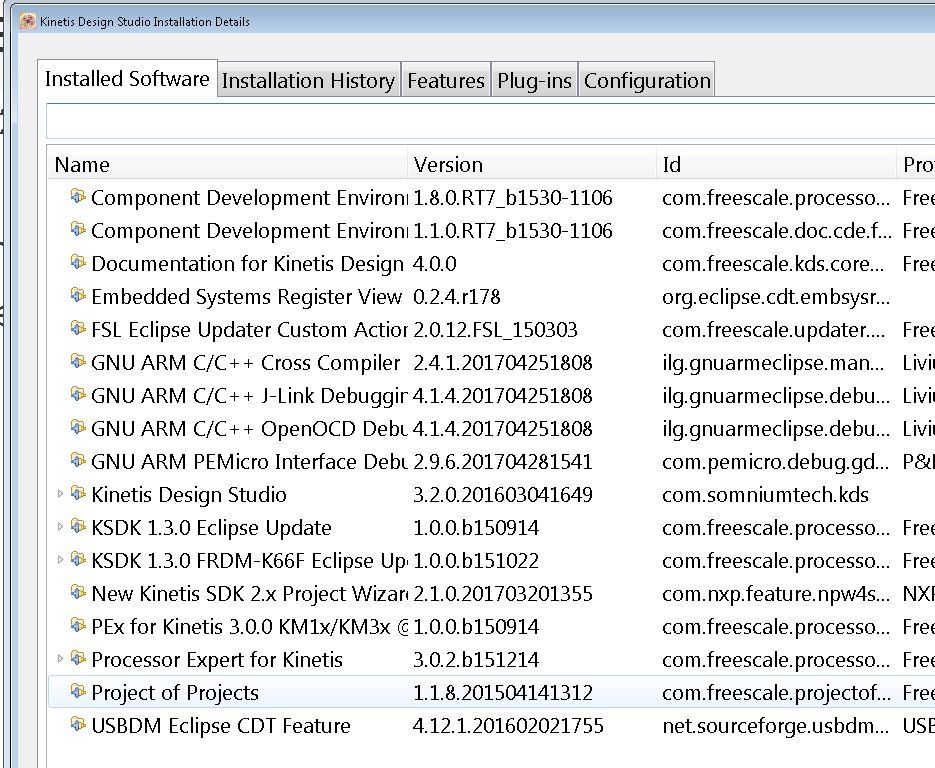
Task: Click icon beside GNU ARM OpenOCD Debugging
Action: point(78,427)
